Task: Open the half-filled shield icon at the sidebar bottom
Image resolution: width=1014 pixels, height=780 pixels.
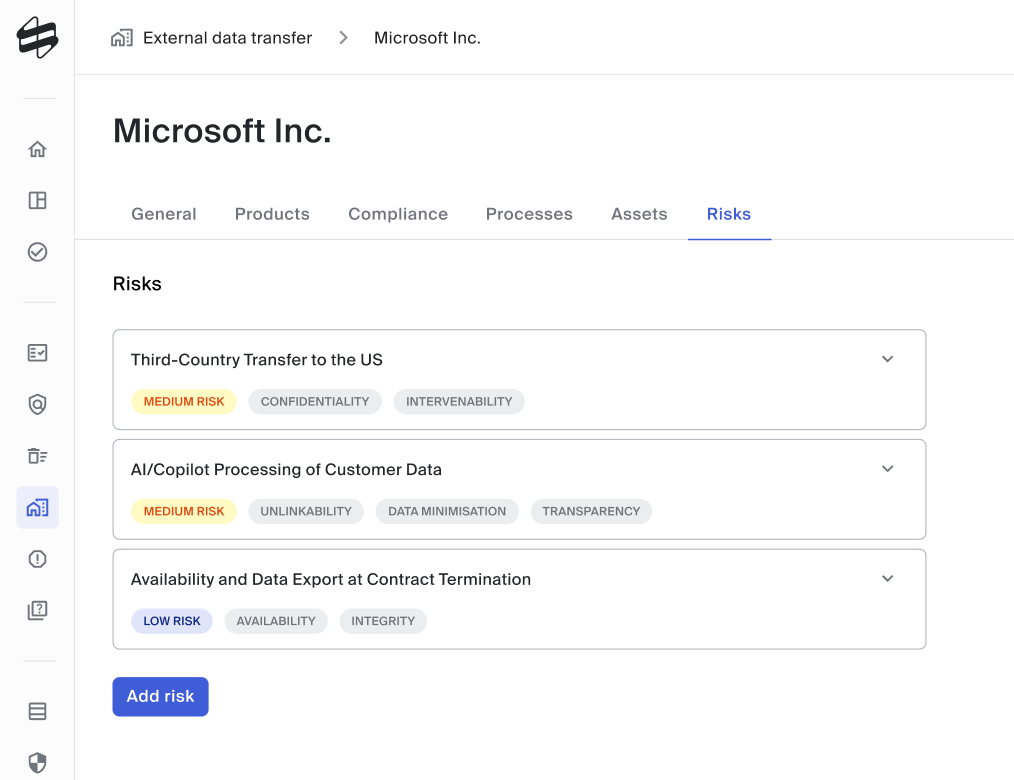Action: (38, 763)
